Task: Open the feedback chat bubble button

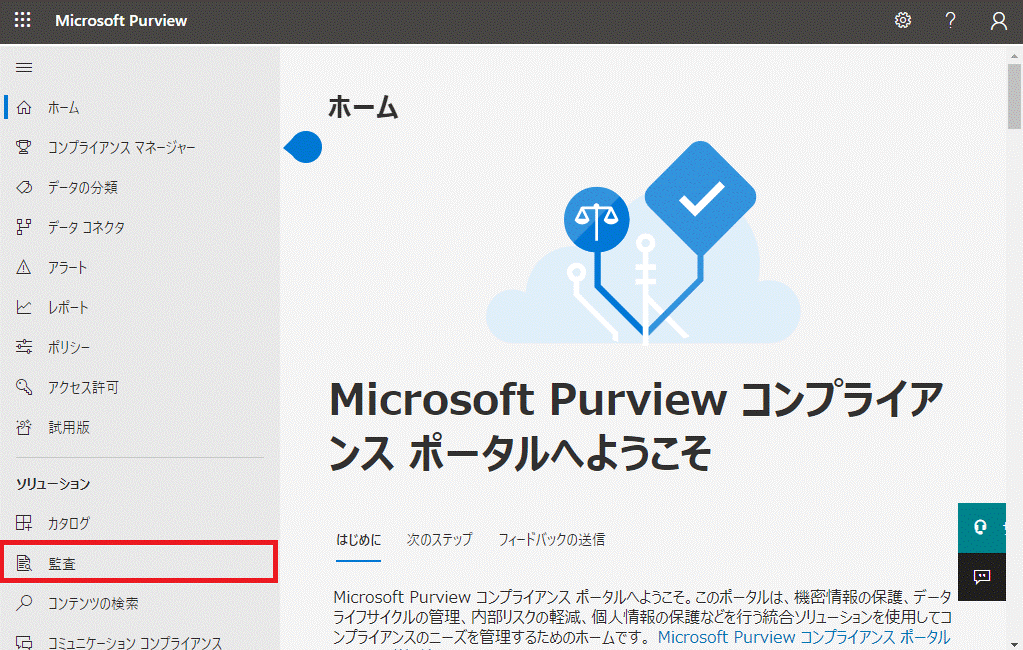Action: click(x=981, y=577)
